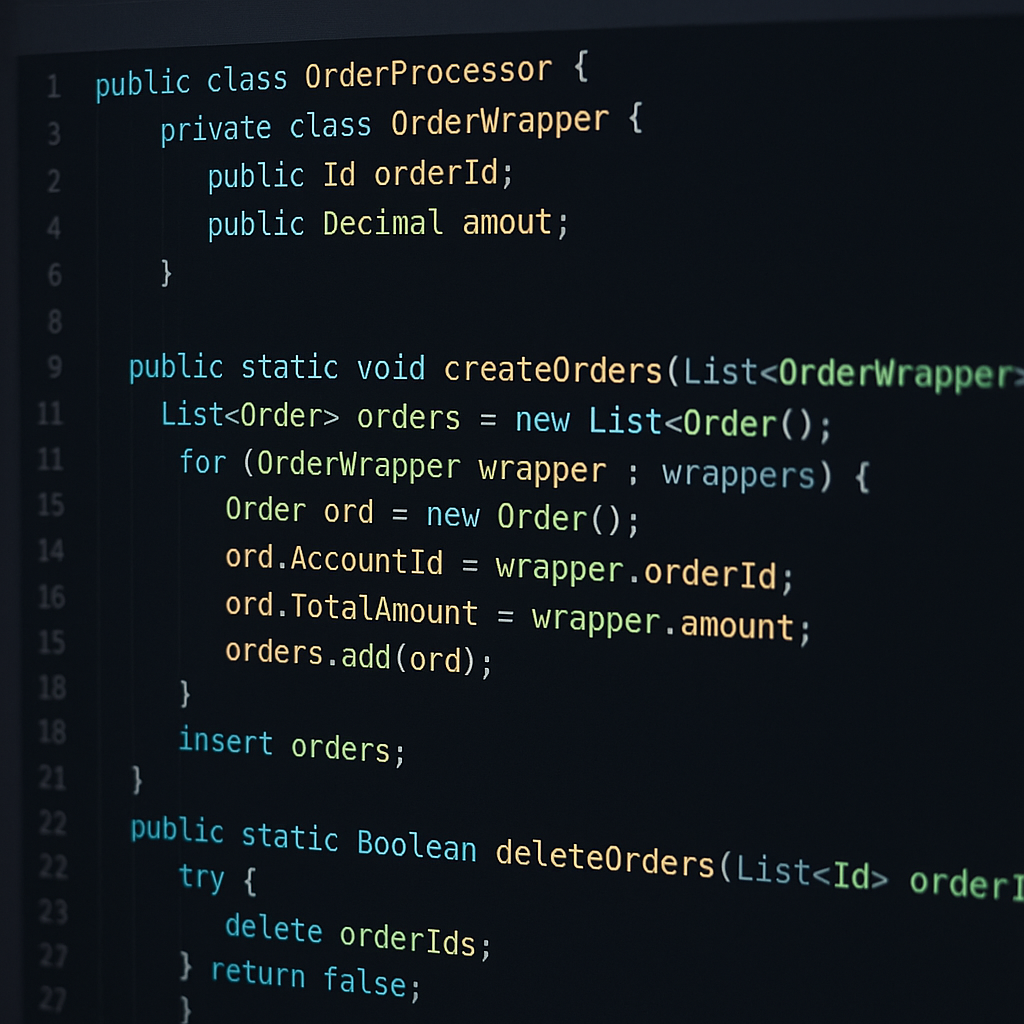This screenshot has height=1024, width=1024.
Task: Click 'orderIds' in the delete statement
Action: click(408, 940)
